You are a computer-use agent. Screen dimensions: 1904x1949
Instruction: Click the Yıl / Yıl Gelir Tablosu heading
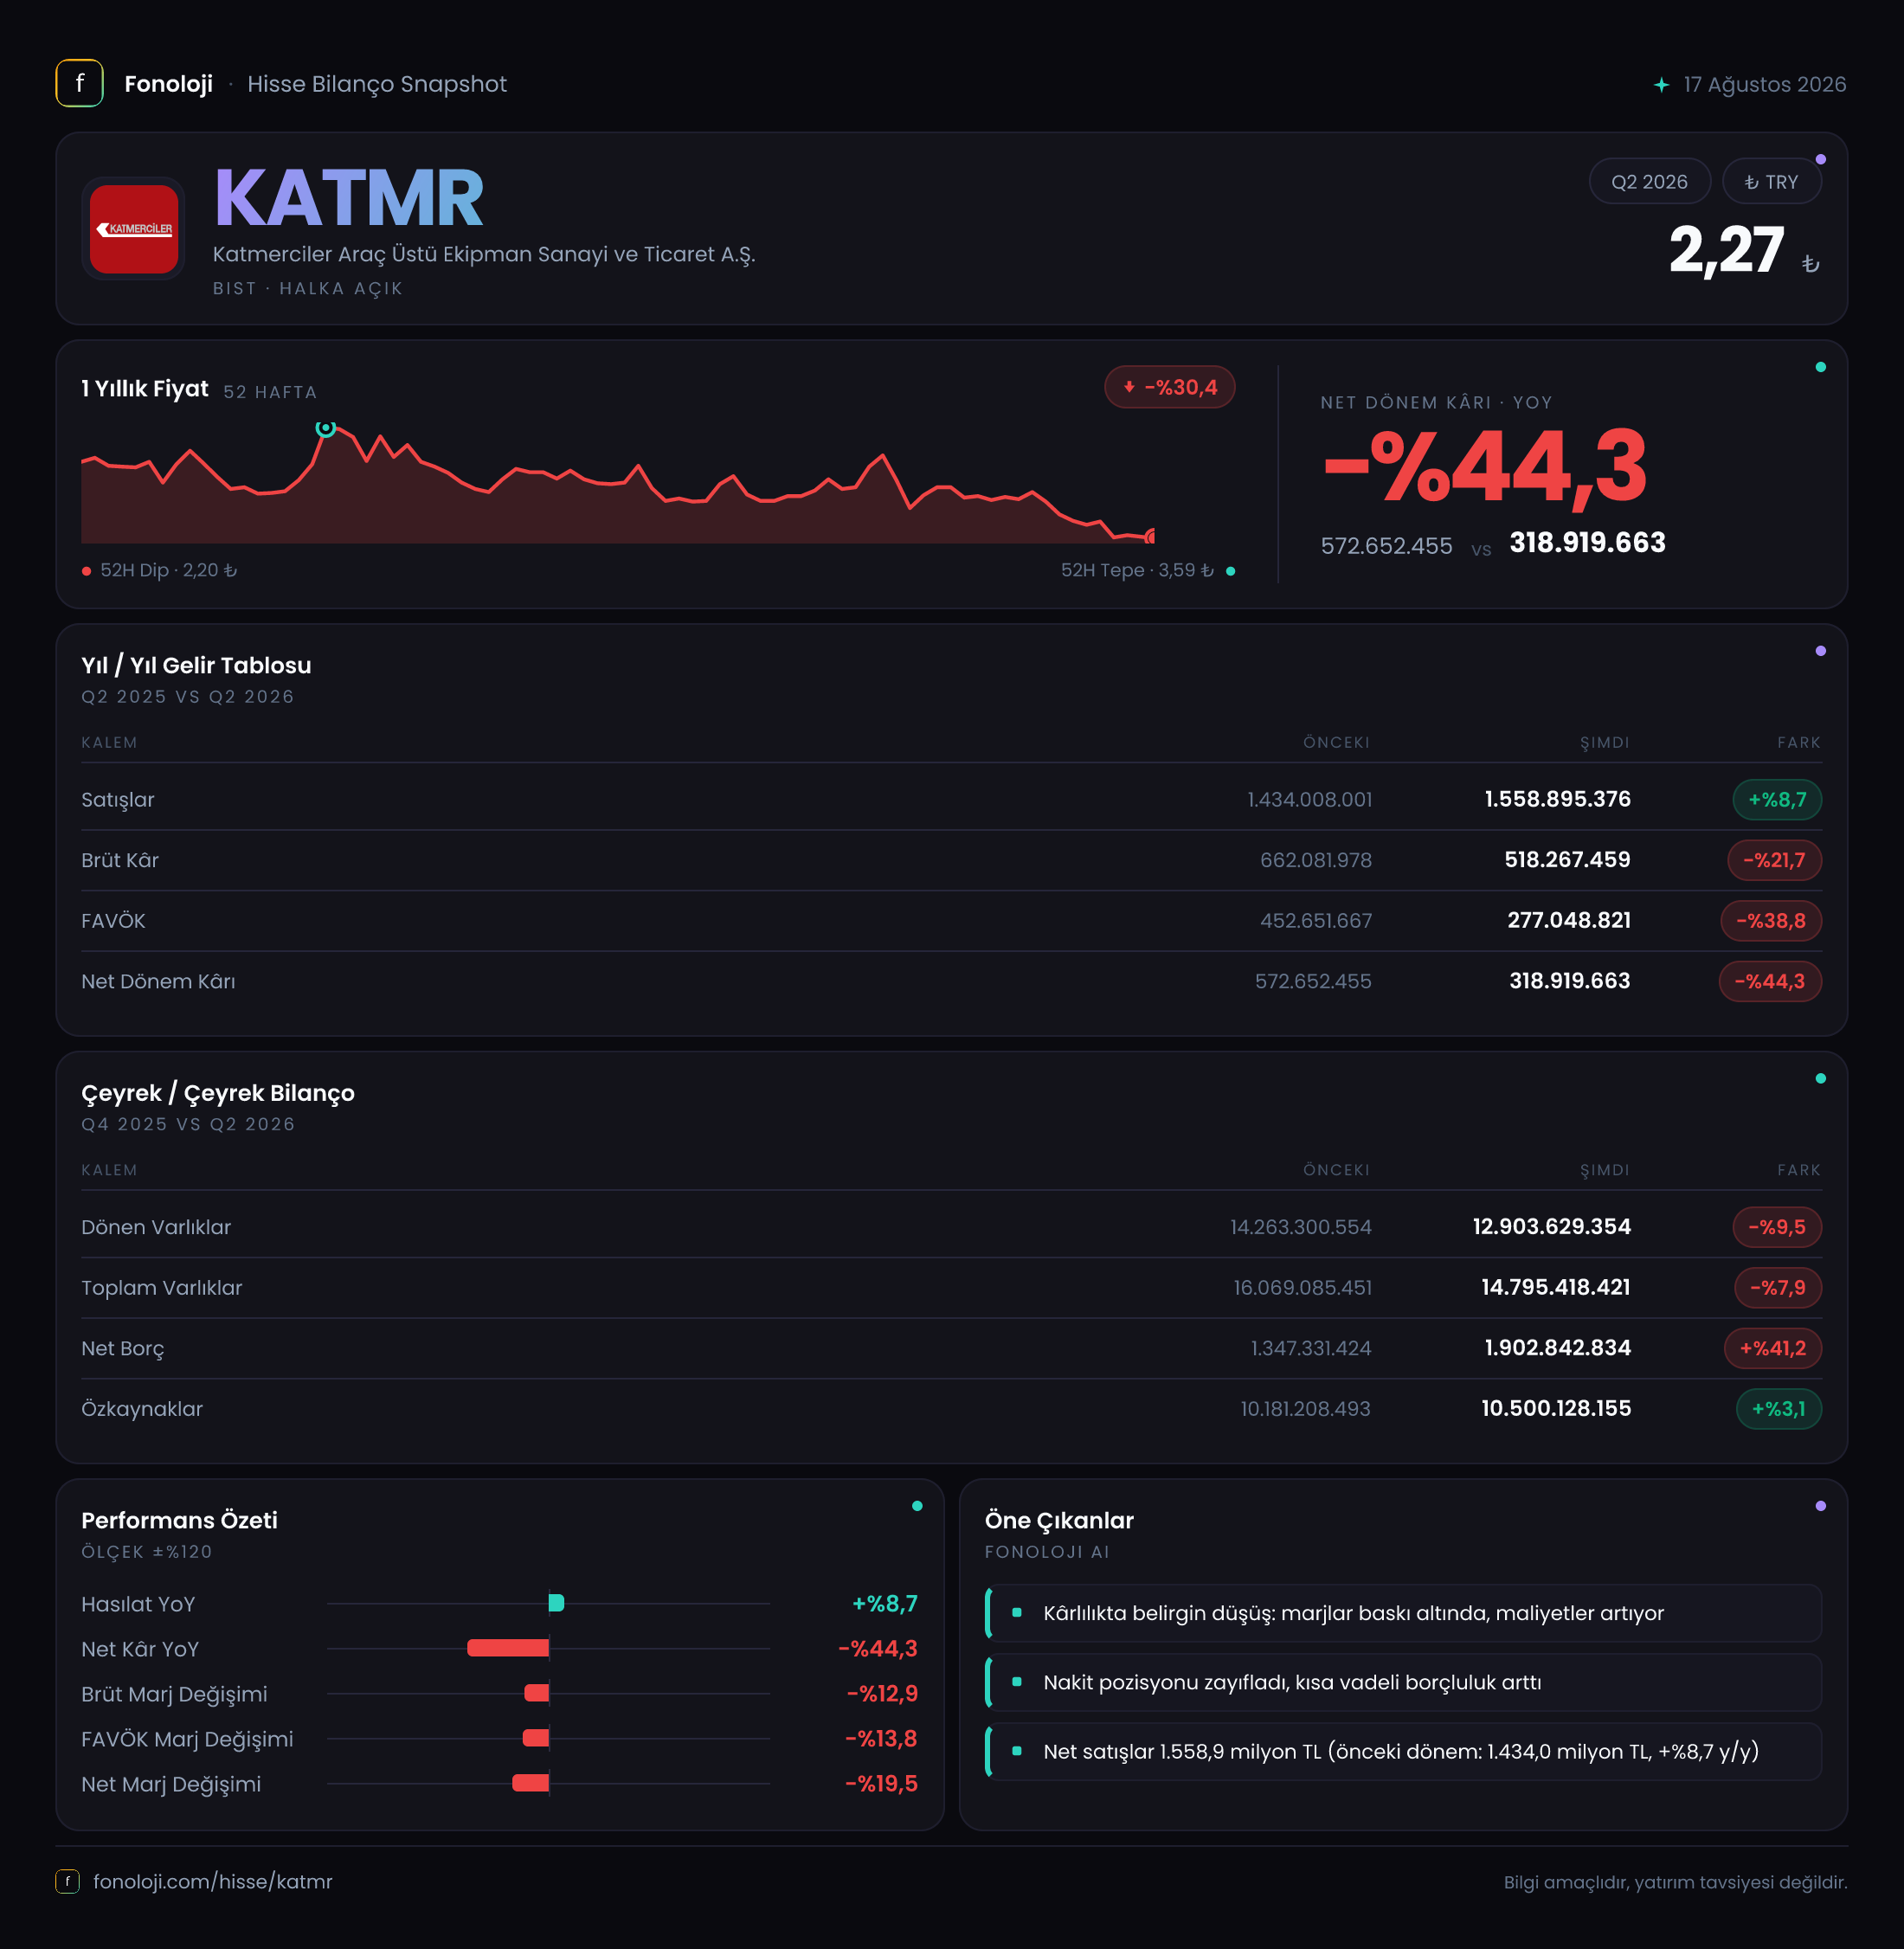point(196,665)
